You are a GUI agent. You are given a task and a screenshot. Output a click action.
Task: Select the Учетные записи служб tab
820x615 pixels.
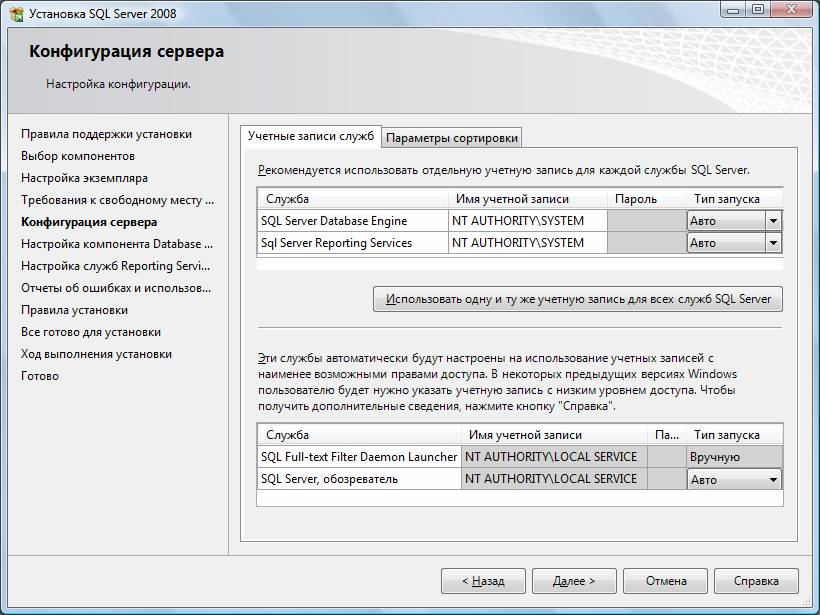coord(310,136)
